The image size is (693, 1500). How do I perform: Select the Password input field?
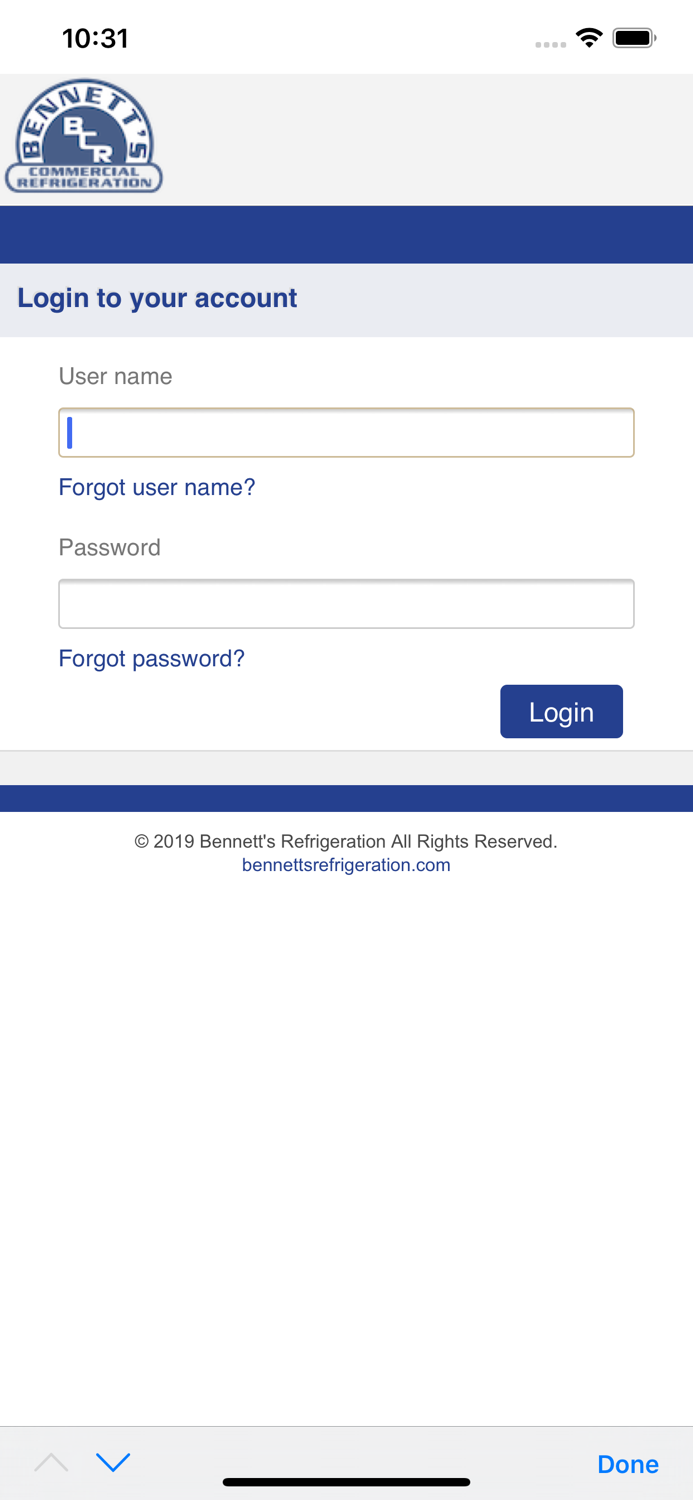346,604
